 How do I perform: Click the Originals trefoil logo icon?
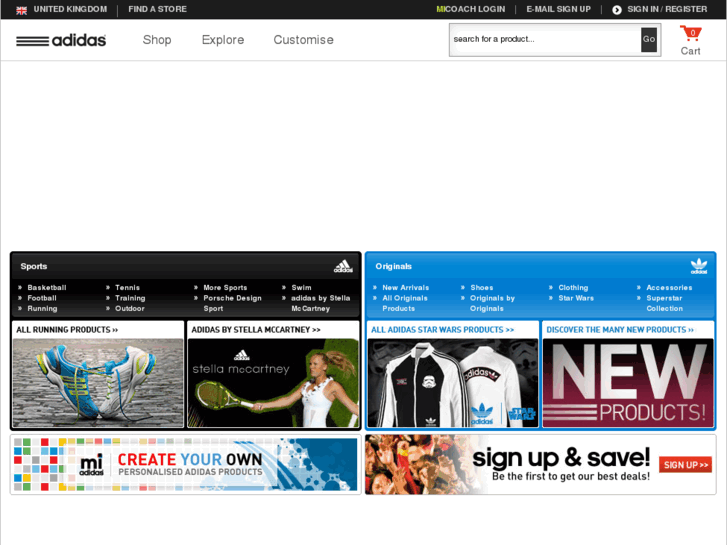click(699, 266)
